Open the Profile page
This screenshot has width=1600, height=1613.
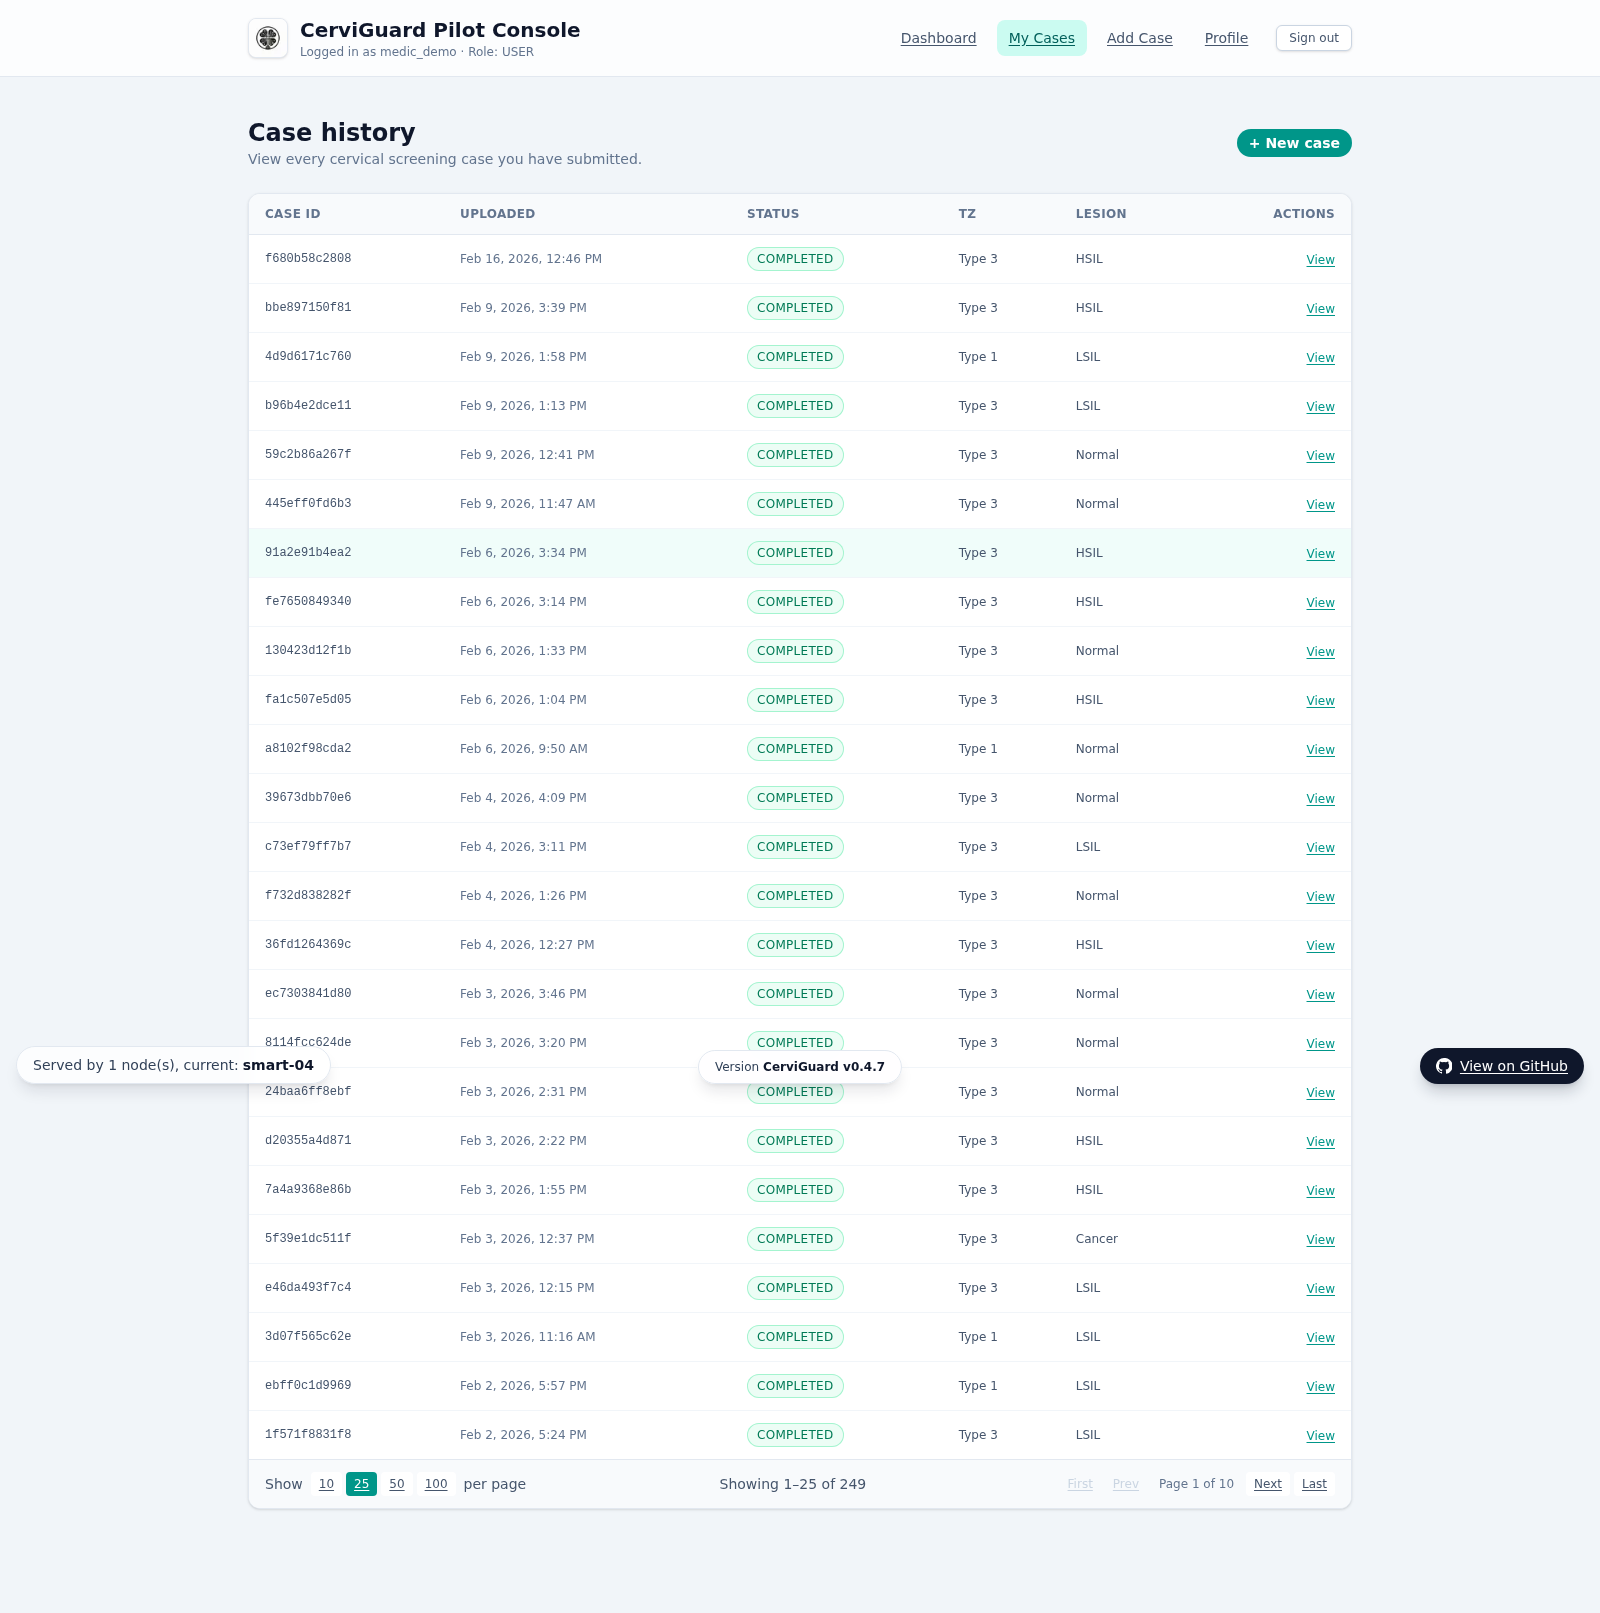pos(1225,38)
